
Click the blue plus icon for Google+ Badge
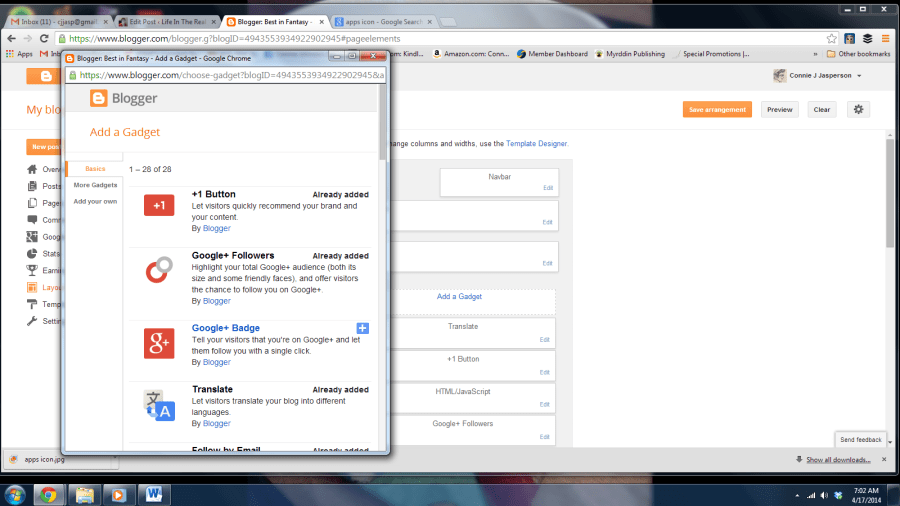click(x=363, y=328)
